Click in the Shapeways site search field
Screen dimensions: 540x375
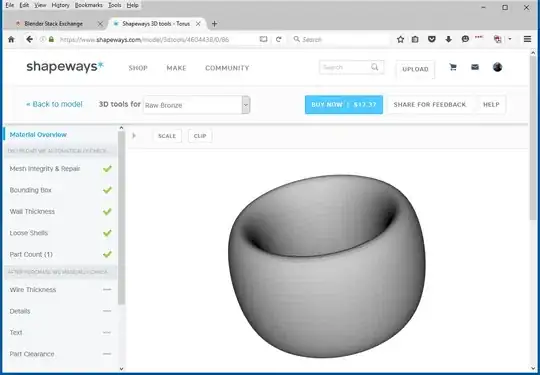coord(346,67)
